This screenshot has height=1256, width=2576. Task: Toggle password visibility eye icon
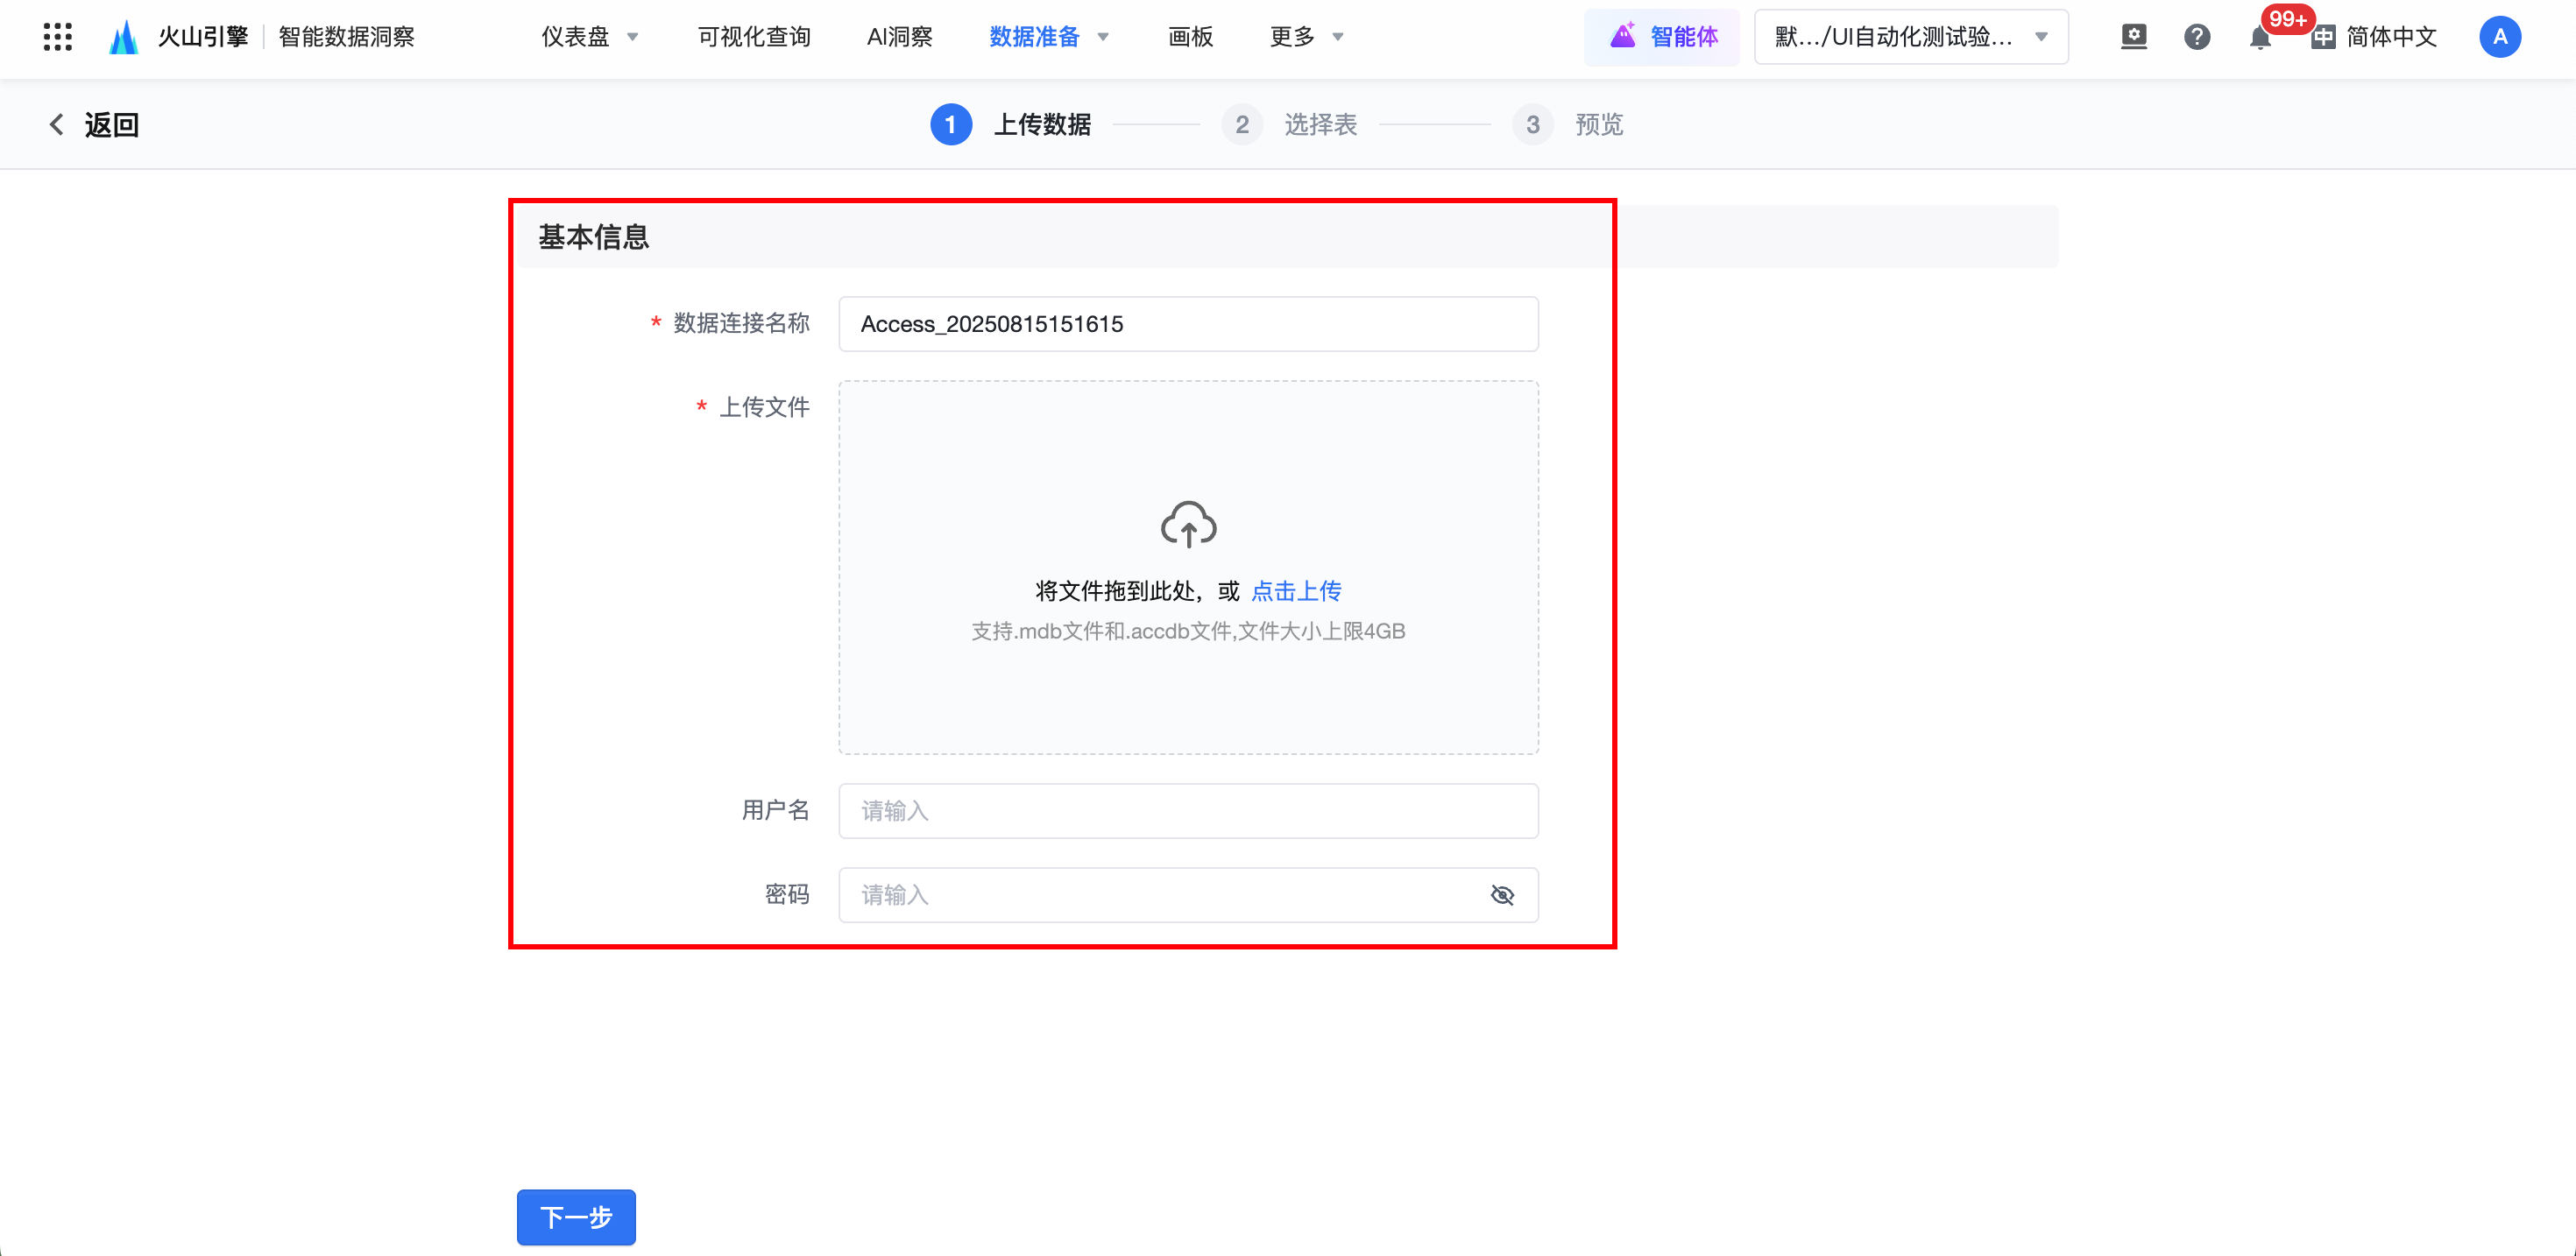(1502, 895)
